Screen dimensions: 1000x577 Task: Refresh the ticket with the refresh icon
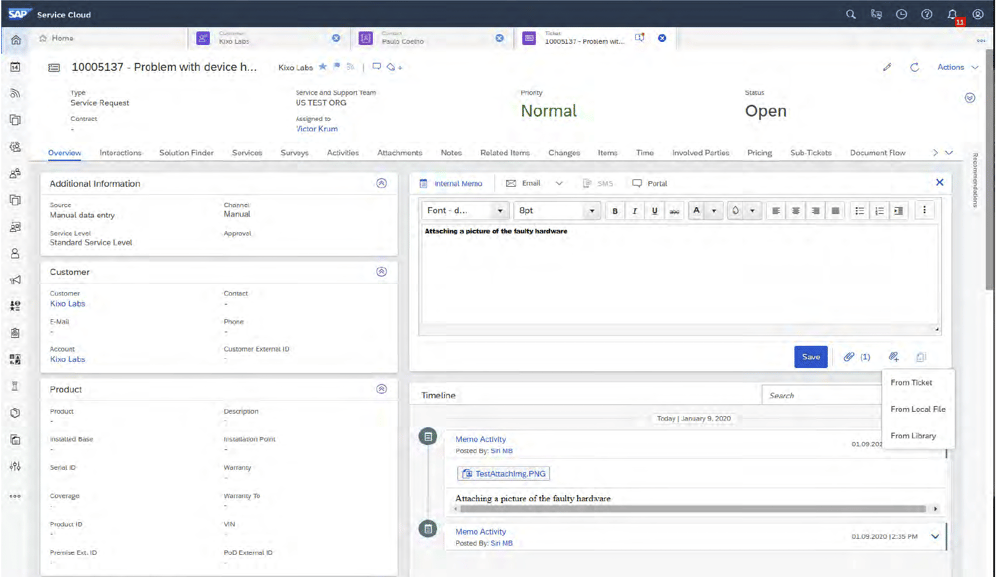914,67
